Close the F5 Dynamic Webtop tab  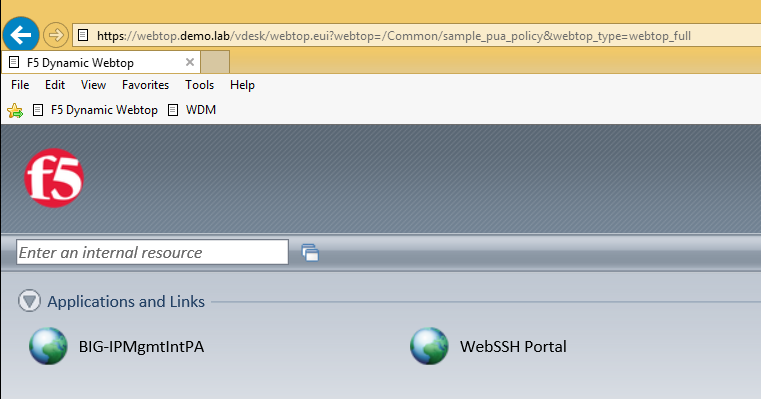[x=190, y=62]
